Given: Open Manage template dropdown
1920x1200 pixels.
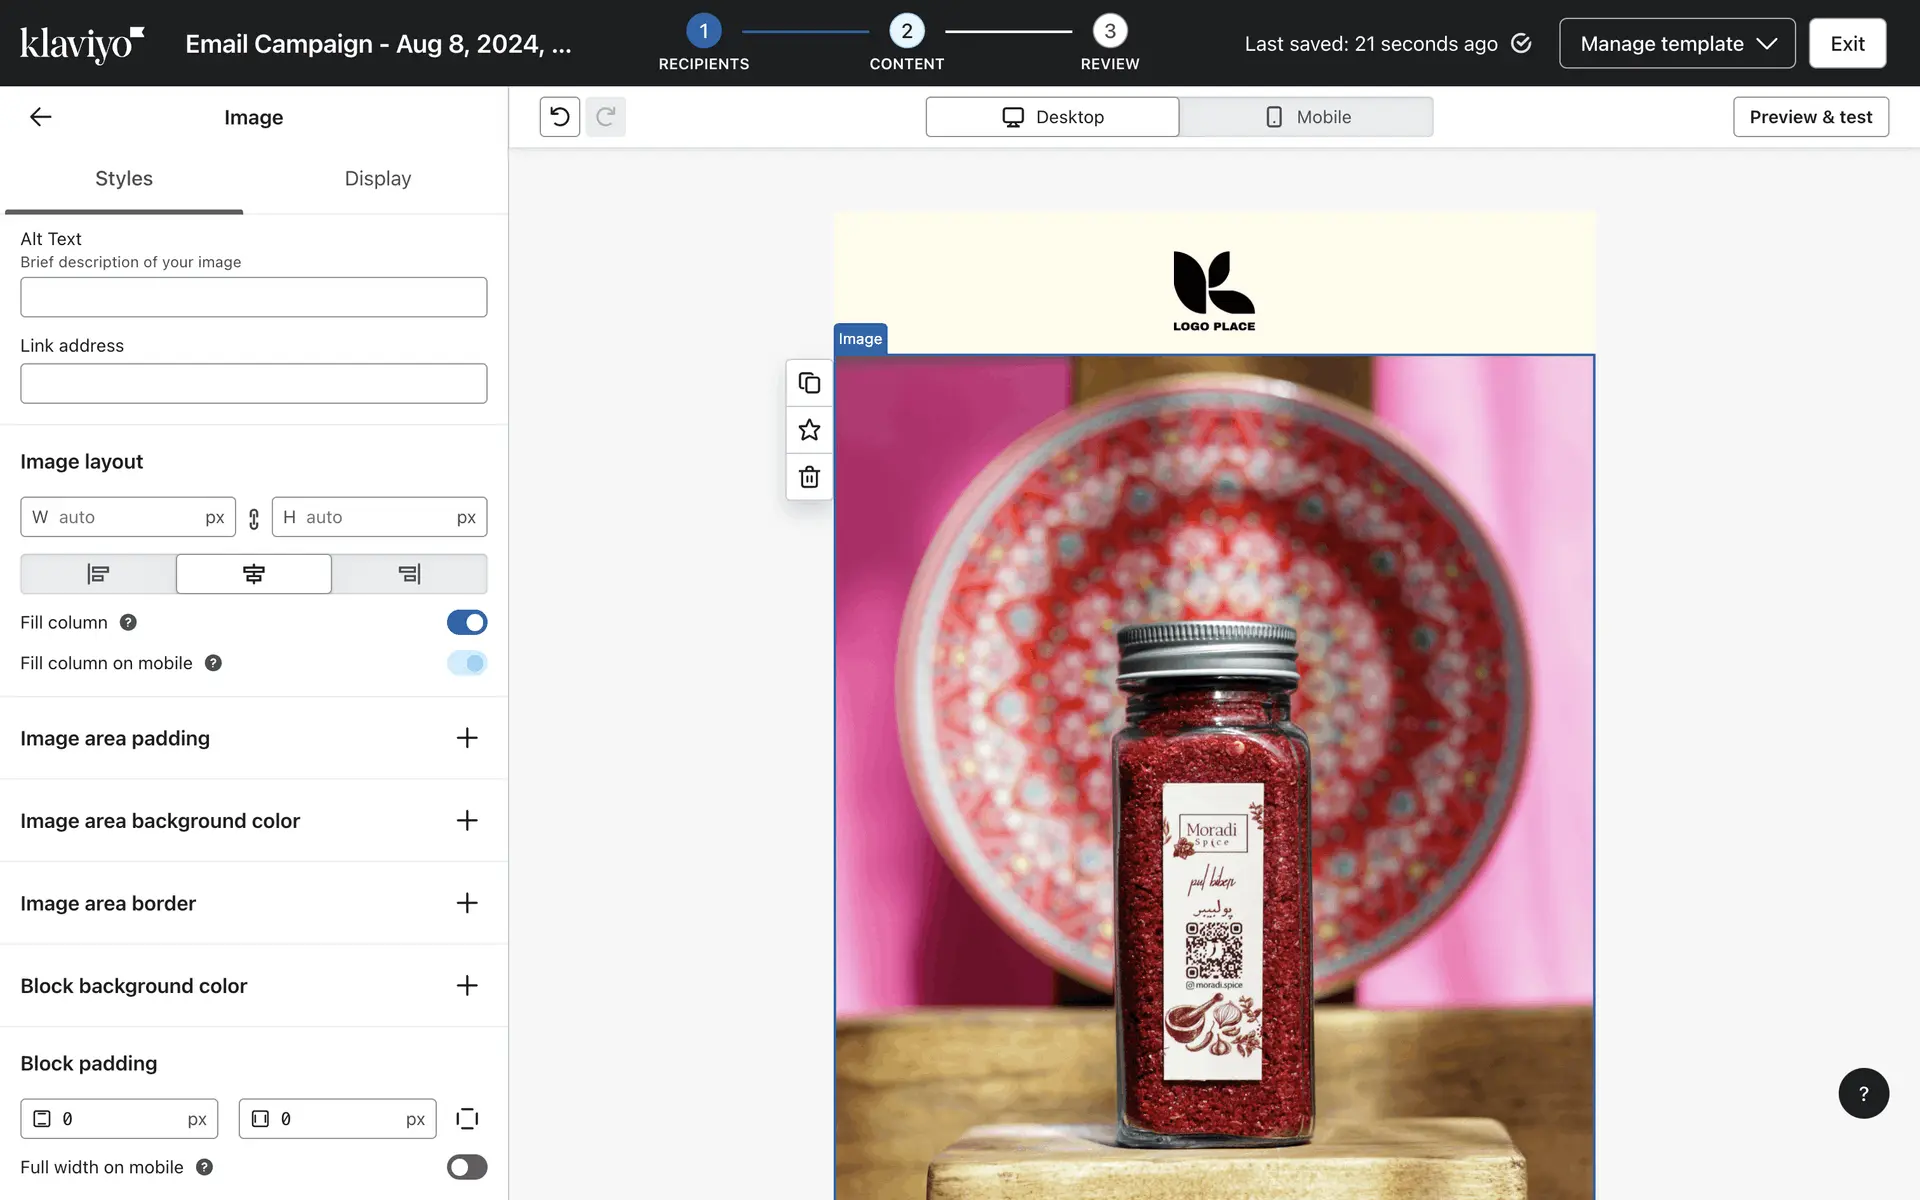Looking at the screenshot, I should 1677,43.
